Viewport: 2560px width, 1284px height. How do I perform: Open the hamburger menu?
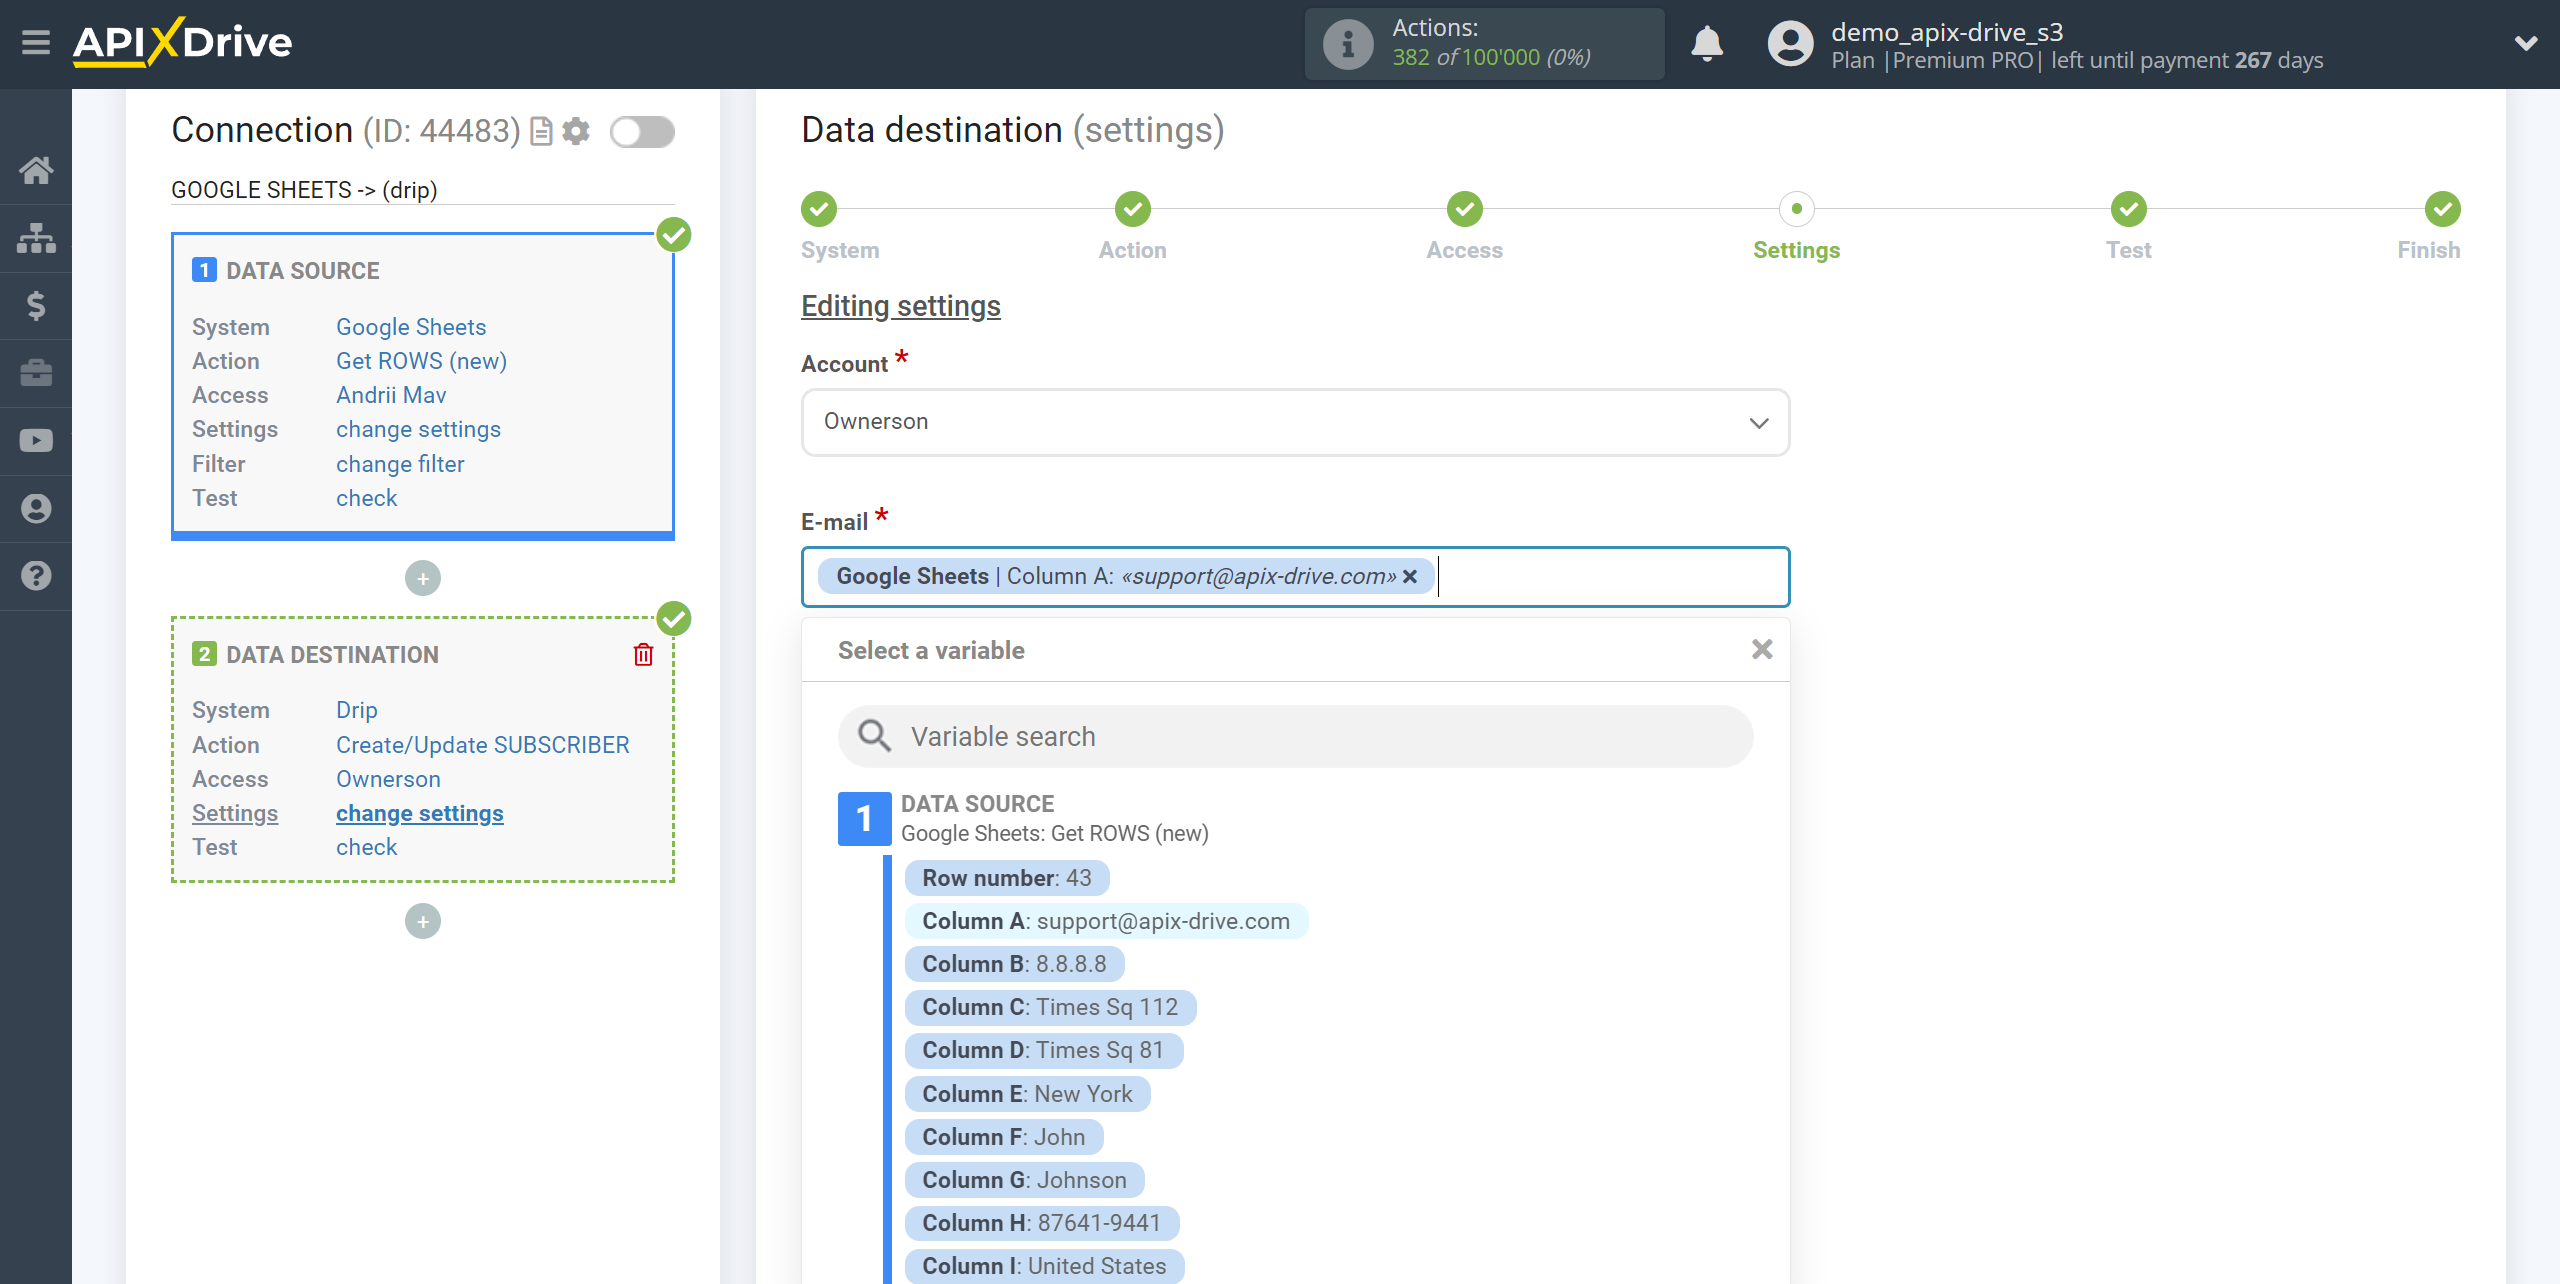coord(36,43)
